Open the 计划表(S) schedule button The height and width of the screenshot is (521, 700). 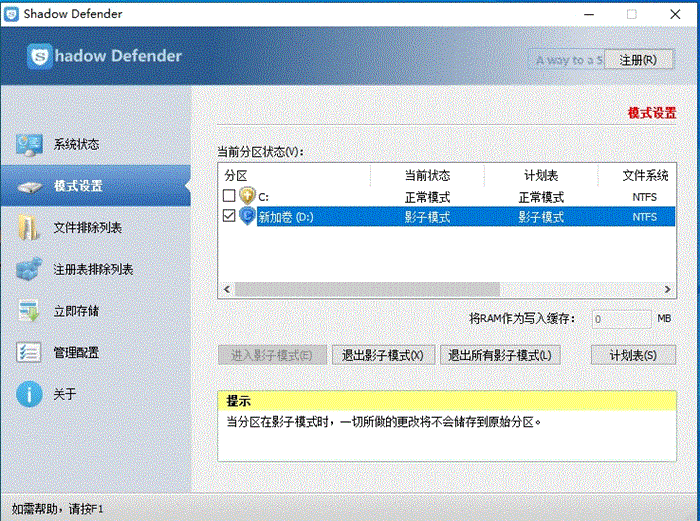[633, 355]
